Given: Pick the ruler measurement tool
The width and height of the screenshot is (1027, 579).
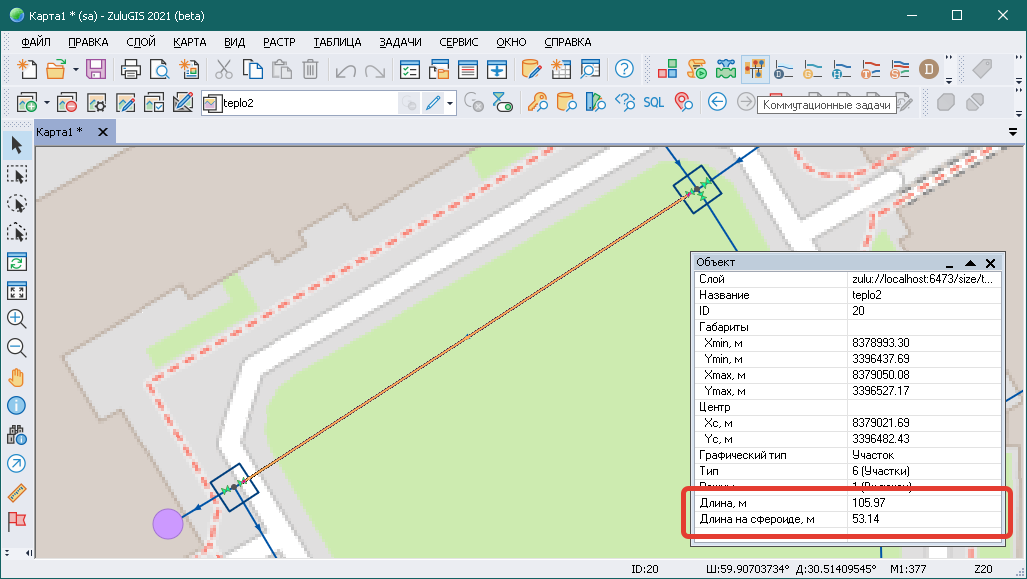Looking at the screenshot, I should 17,493.
